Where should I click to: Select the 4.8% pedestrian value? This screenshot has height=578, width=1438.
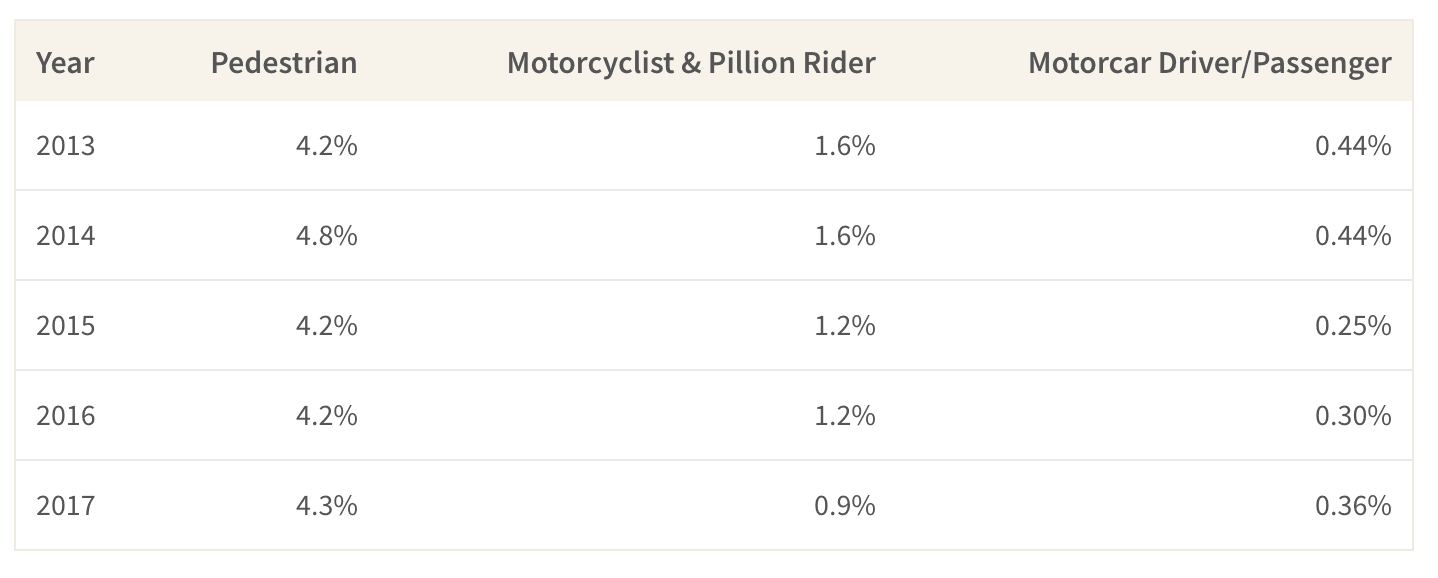tap(326, 236)
